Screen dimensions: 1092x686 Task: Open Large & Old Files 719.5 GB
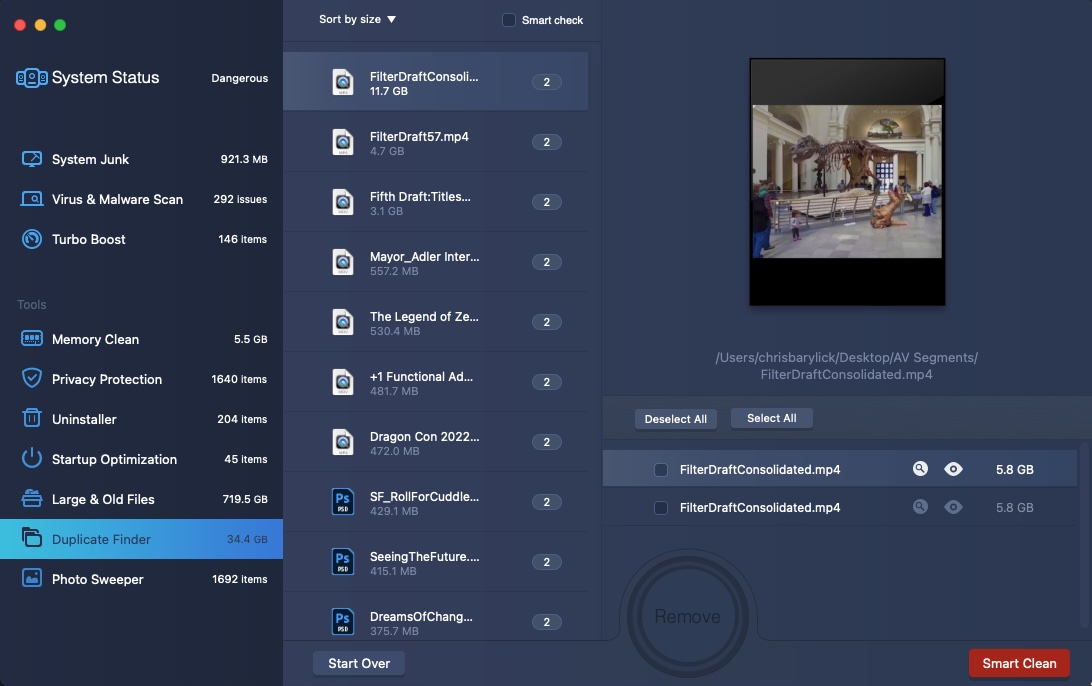click(x=141, y=499)
